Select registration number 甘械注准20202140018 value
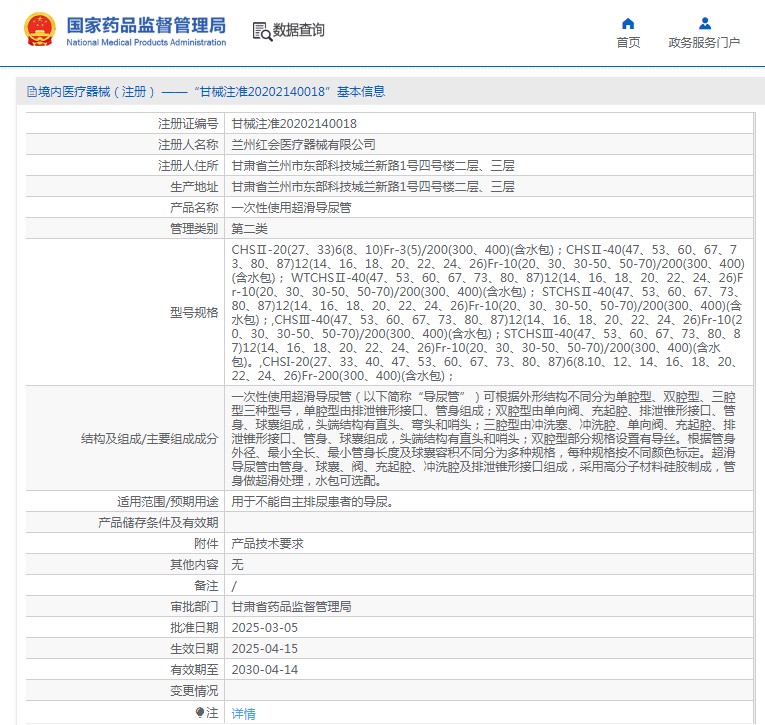The height and width of the screenshot is (725, 765). coord(294,124)
